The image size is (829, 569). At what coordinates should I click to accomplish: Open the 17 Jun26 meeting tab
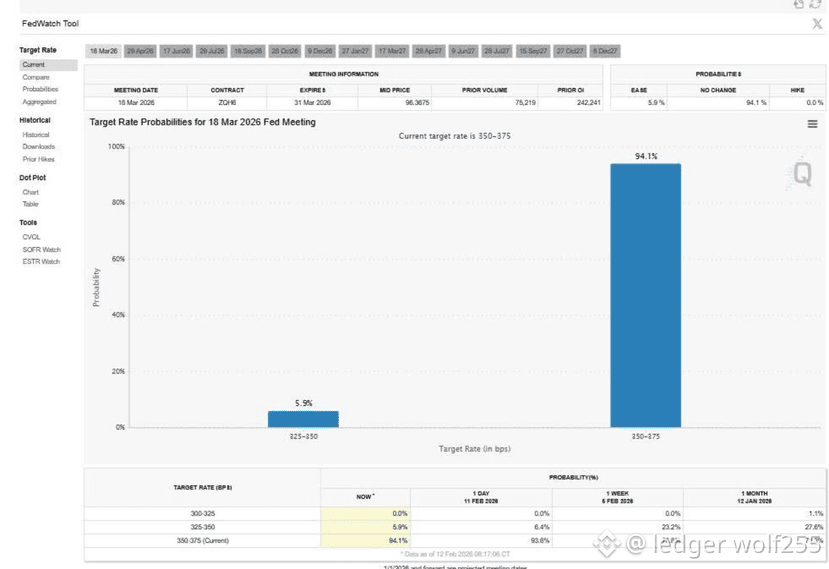tap(177, 51)
